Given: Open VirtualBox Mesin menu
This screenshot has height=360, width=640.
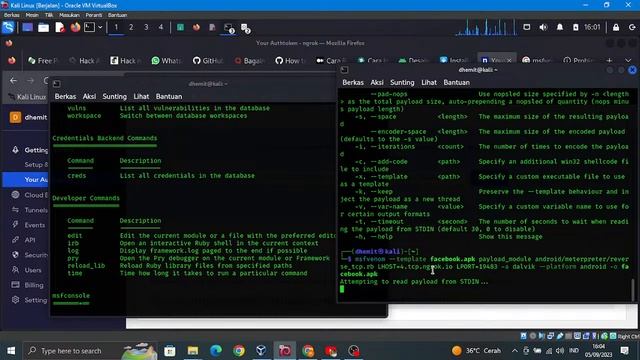Looking at the screenshot, I should point(32,15).
